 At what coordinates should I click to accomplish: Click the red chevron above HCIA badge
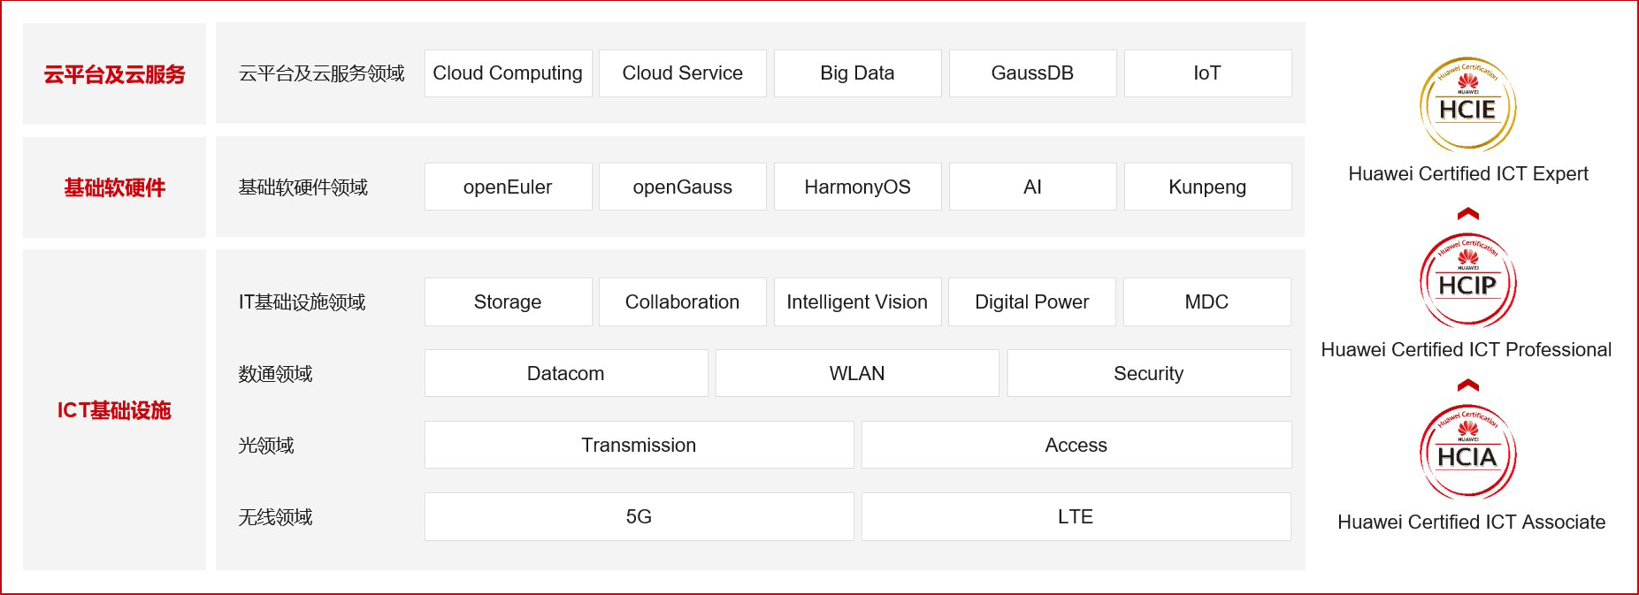pos(1467,385)
